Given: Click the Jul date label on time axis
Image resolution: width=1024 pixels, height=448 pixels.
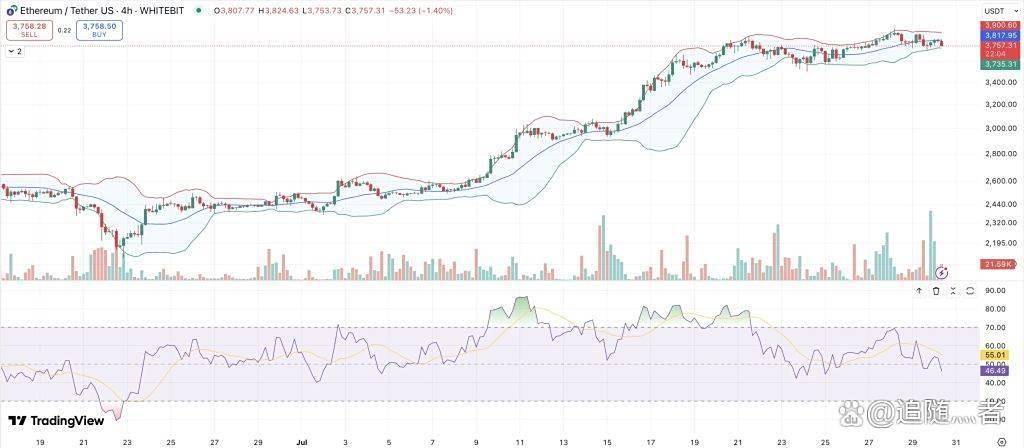Looking at the screenshot, I should click(302, 442).
